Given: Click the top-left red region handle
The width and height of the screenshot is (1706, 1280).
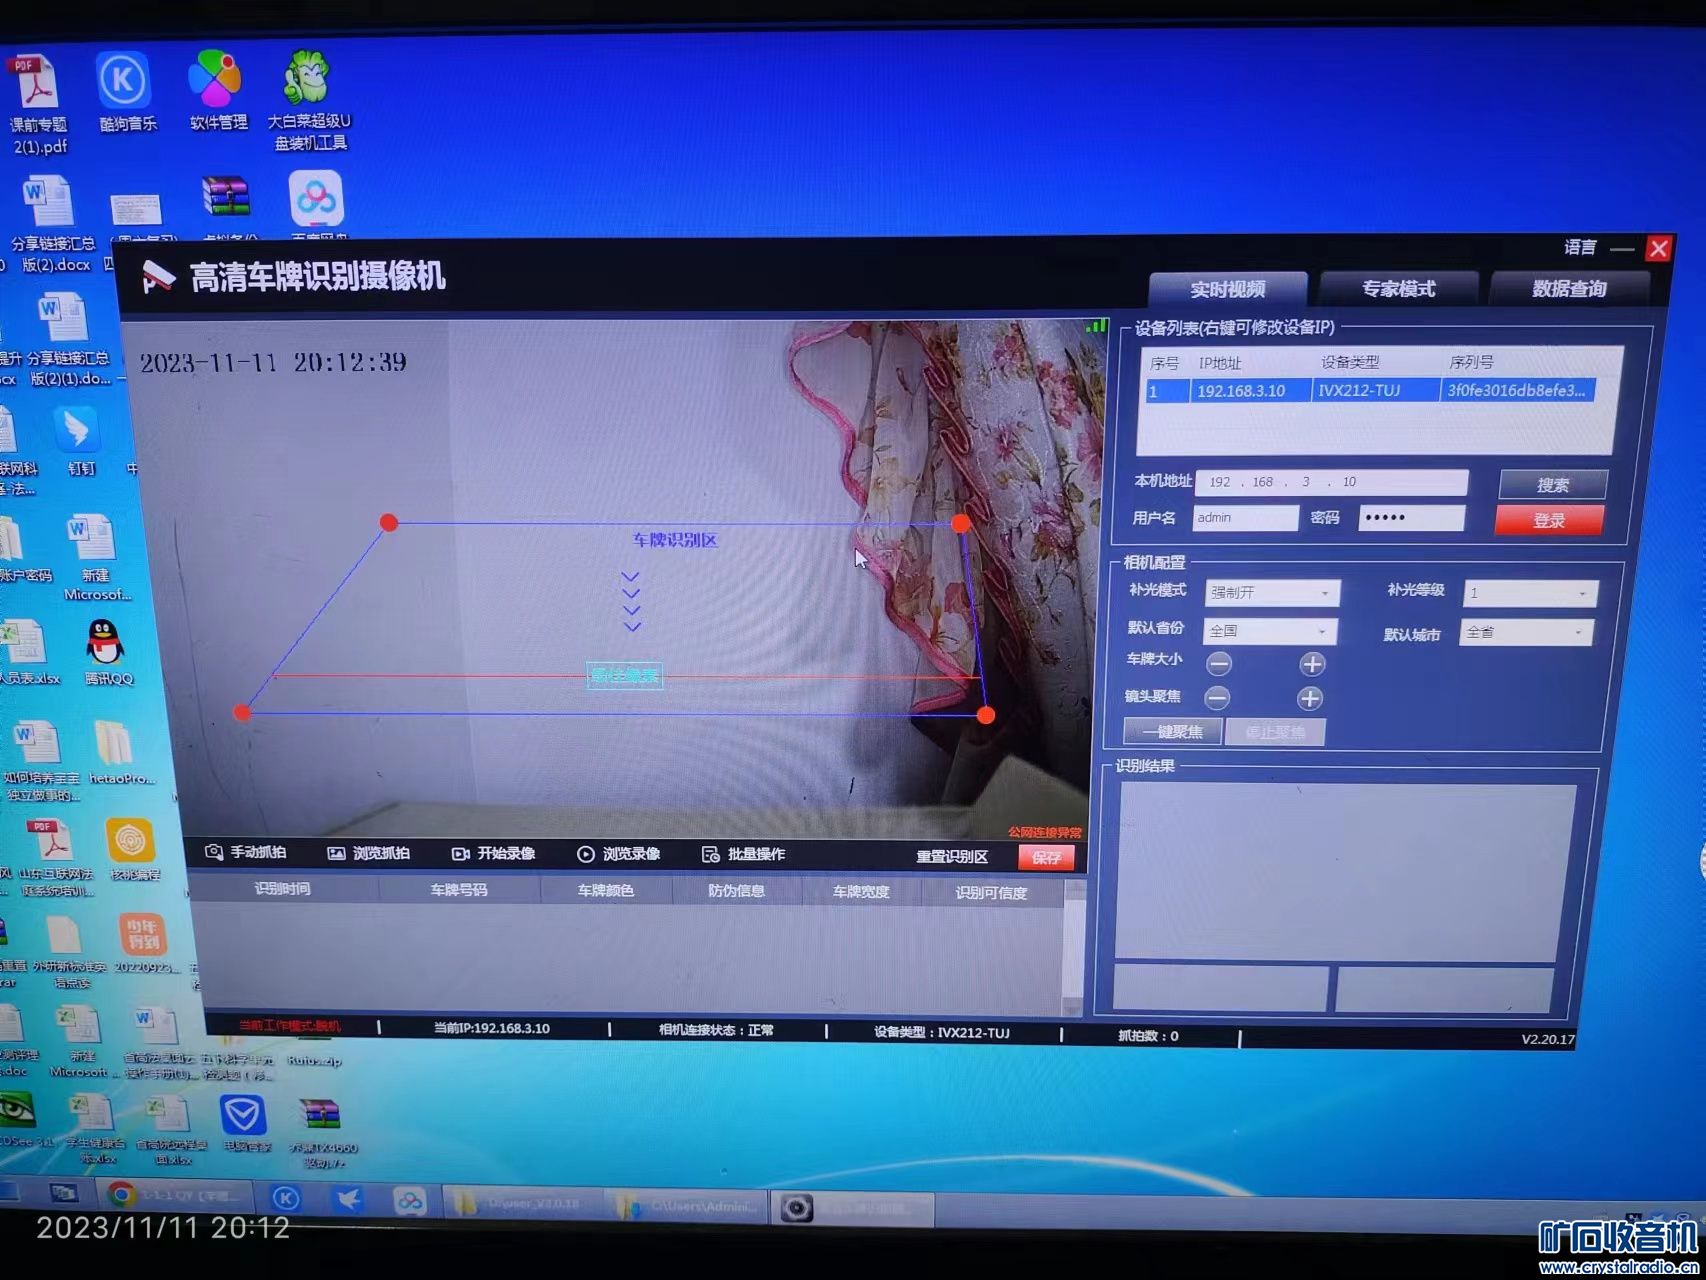Looking at the screenshot, I should click(389, 522).
